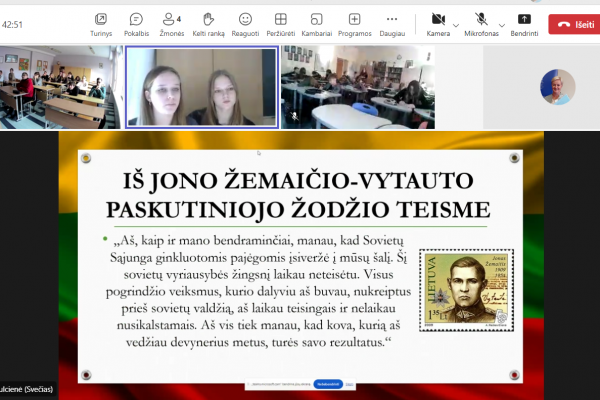Unmute the Mikrofonas microphone
Image resolution: width=600 pixels, height=400 pixels.
pos(481,25)
